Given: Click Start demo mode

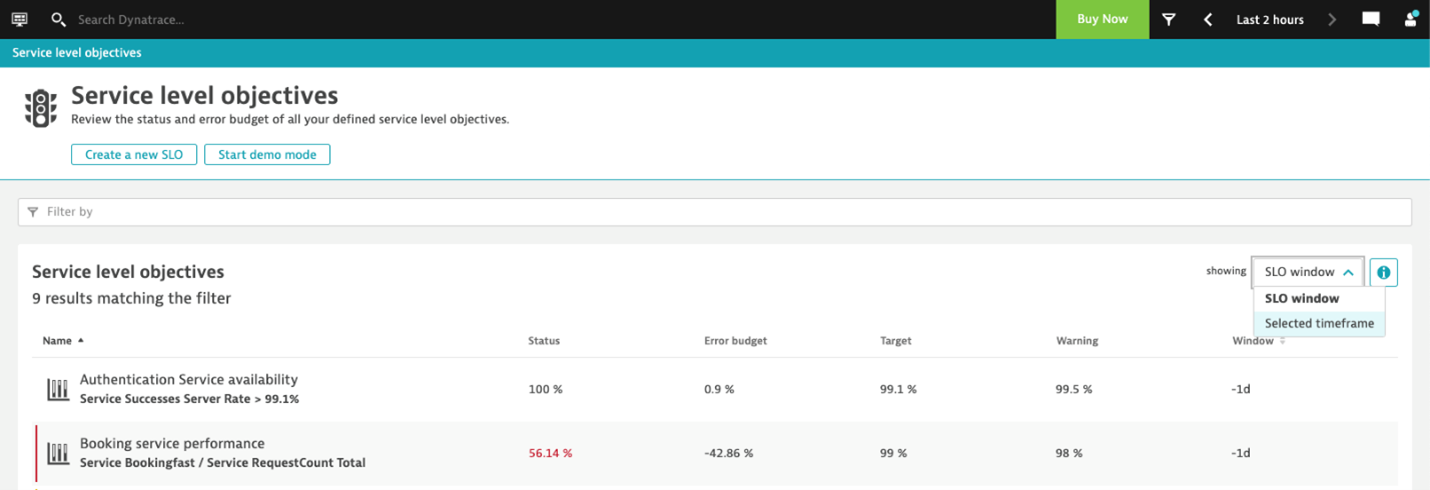Looking at the screenshot, I should 267,155.
